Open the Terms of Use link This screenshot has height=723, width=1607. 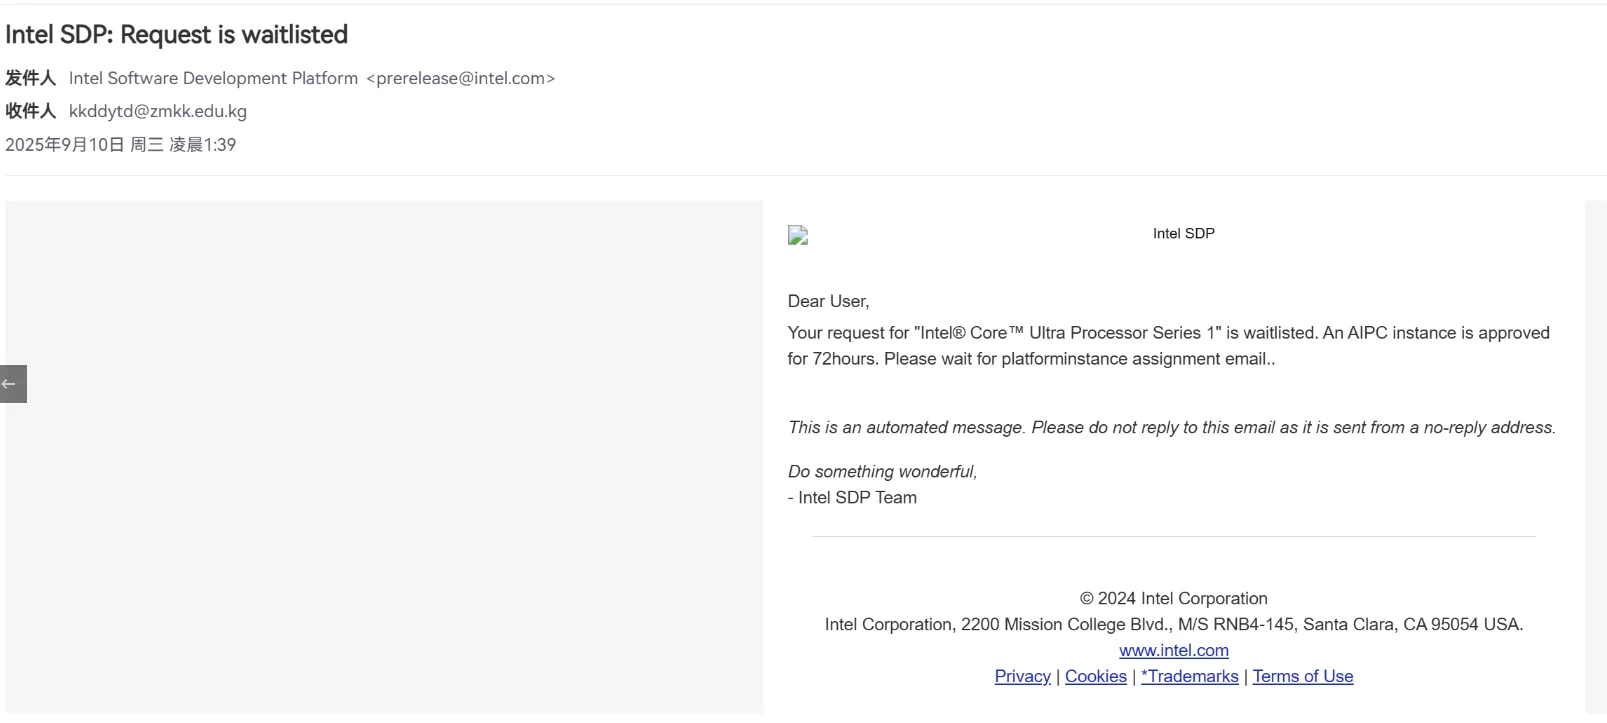[x=1302, y=676]
